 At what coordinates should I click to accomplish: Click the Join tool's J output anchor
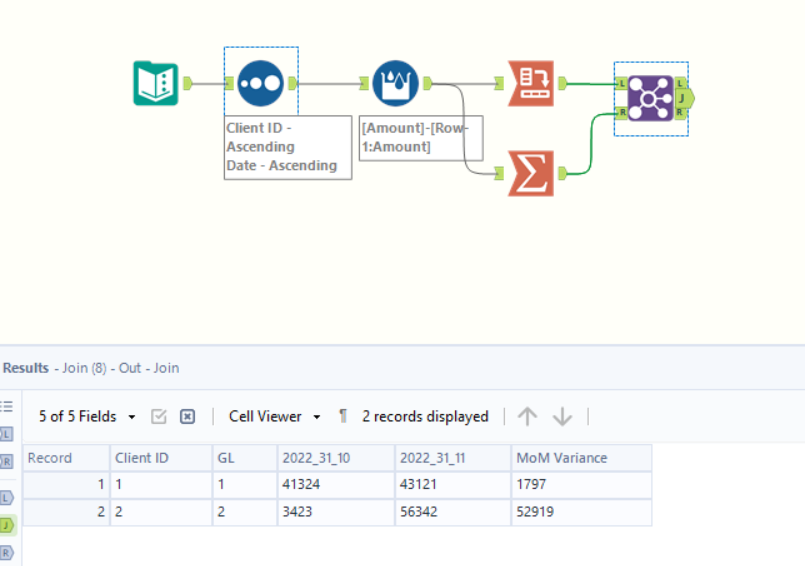[x=684, y=98]
